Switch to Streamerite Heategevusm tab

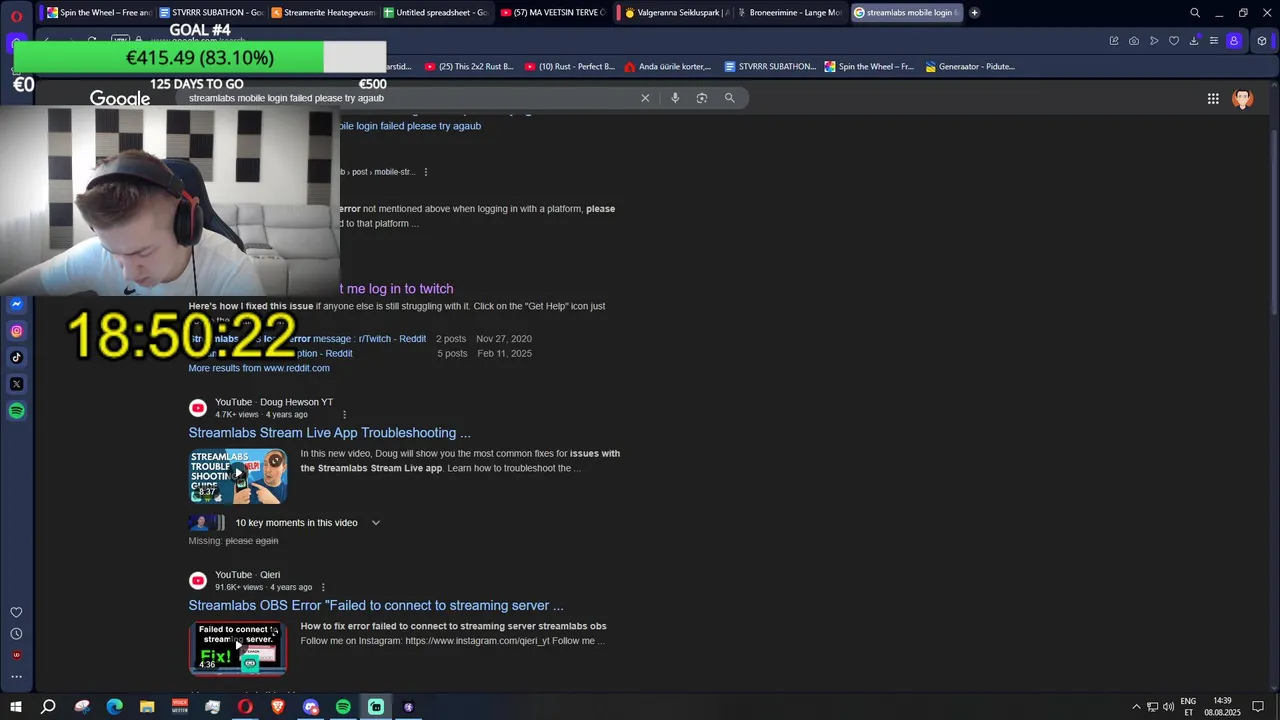point(323,13)
